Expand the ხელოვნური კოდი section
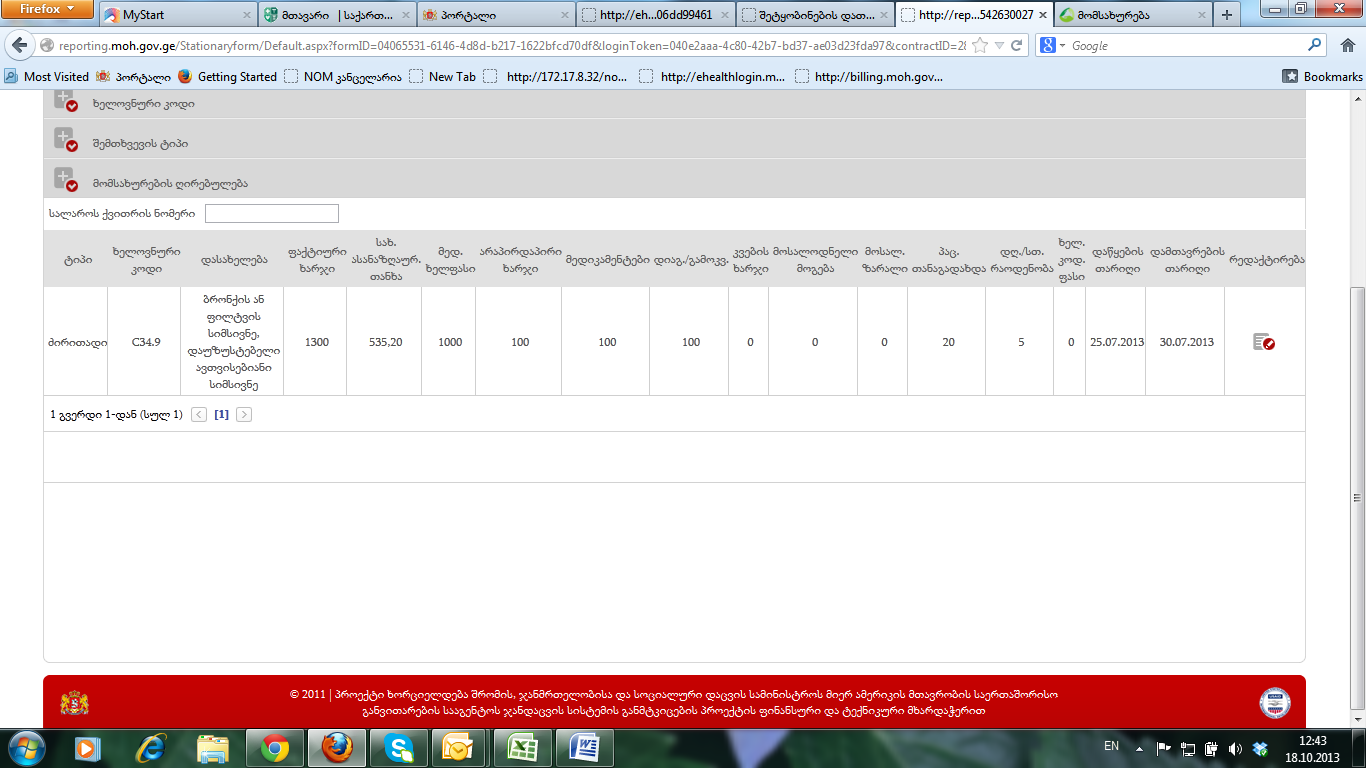 [x=66, y=101]
